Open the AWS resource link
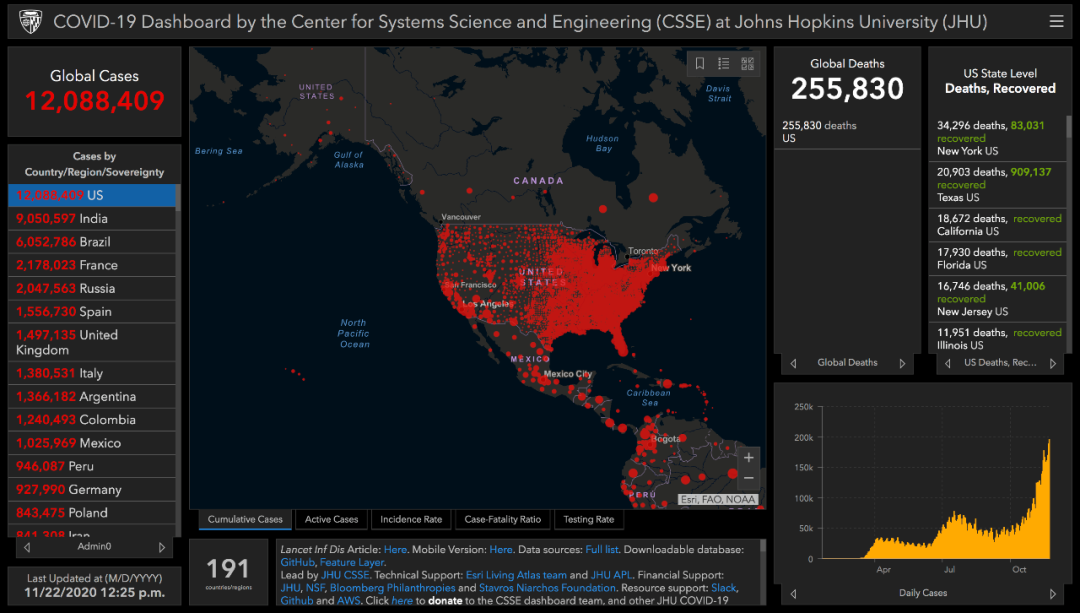1080x613 pixels. [348, 601]
